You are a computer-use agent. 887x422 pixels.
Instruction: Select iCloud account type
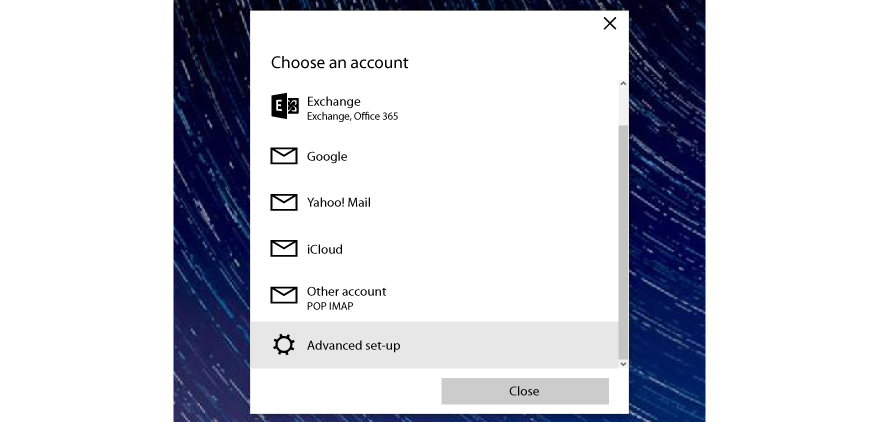[x=434, y=249]
